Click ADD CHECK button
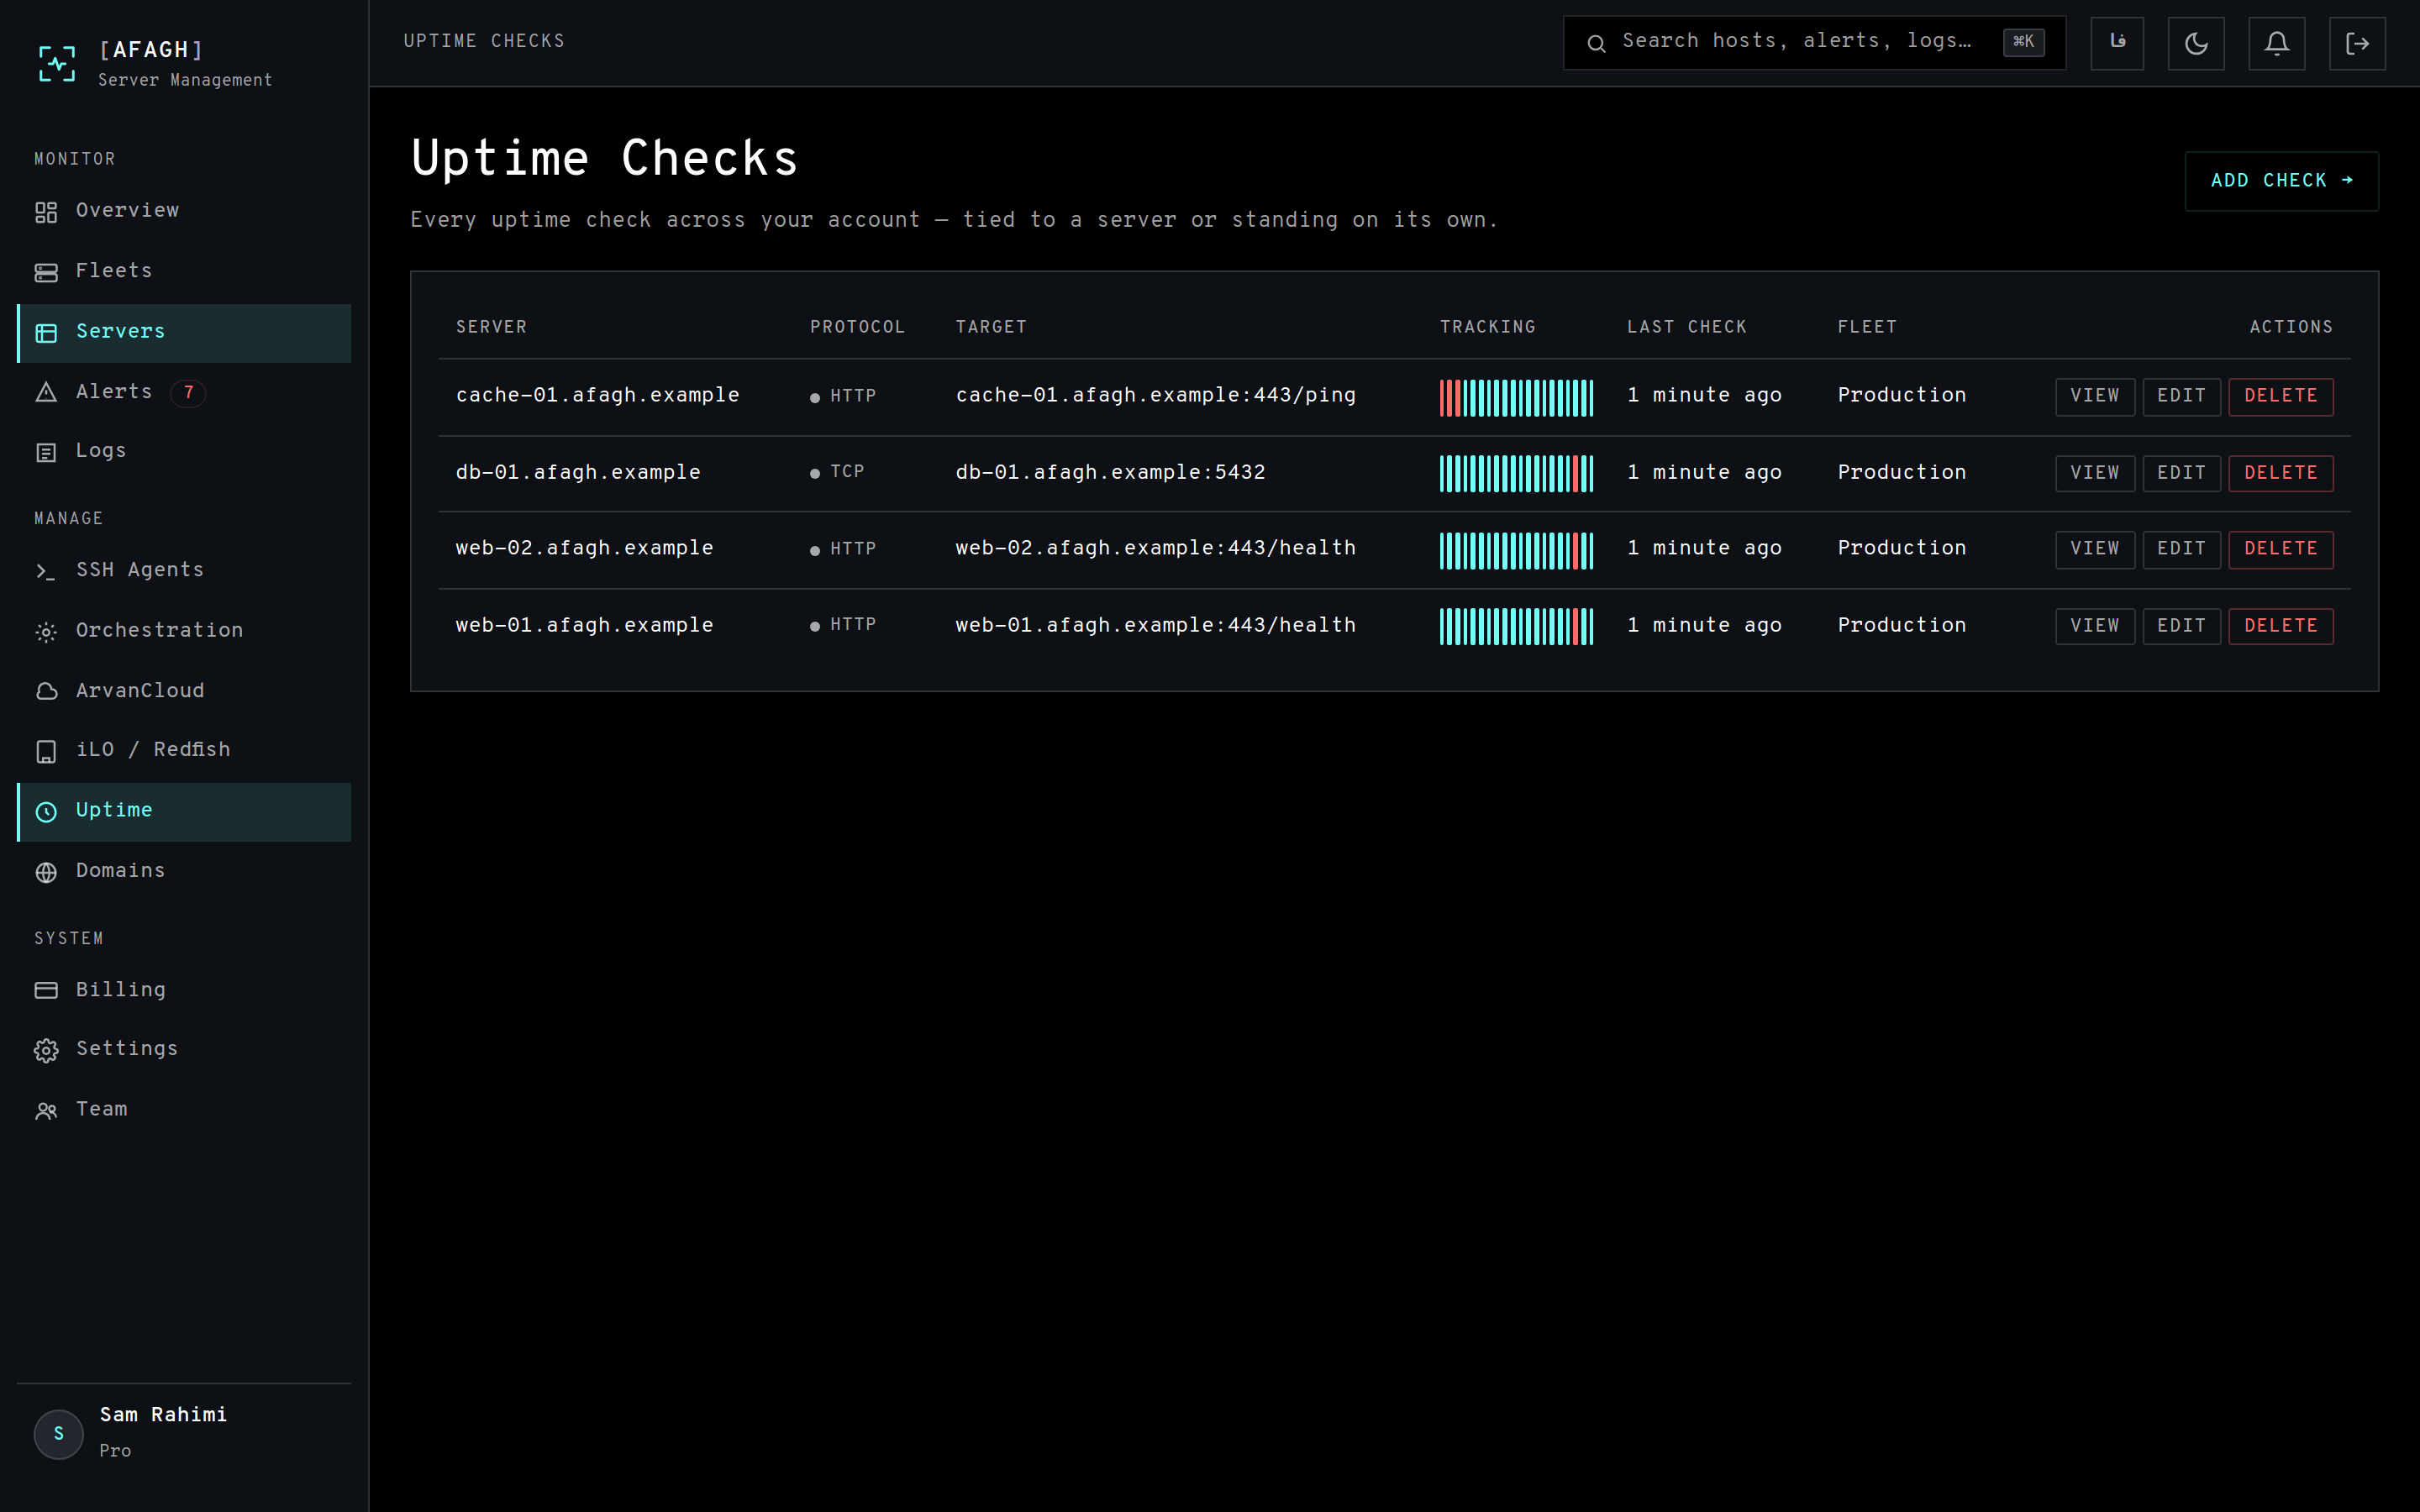 point(2281,181)
